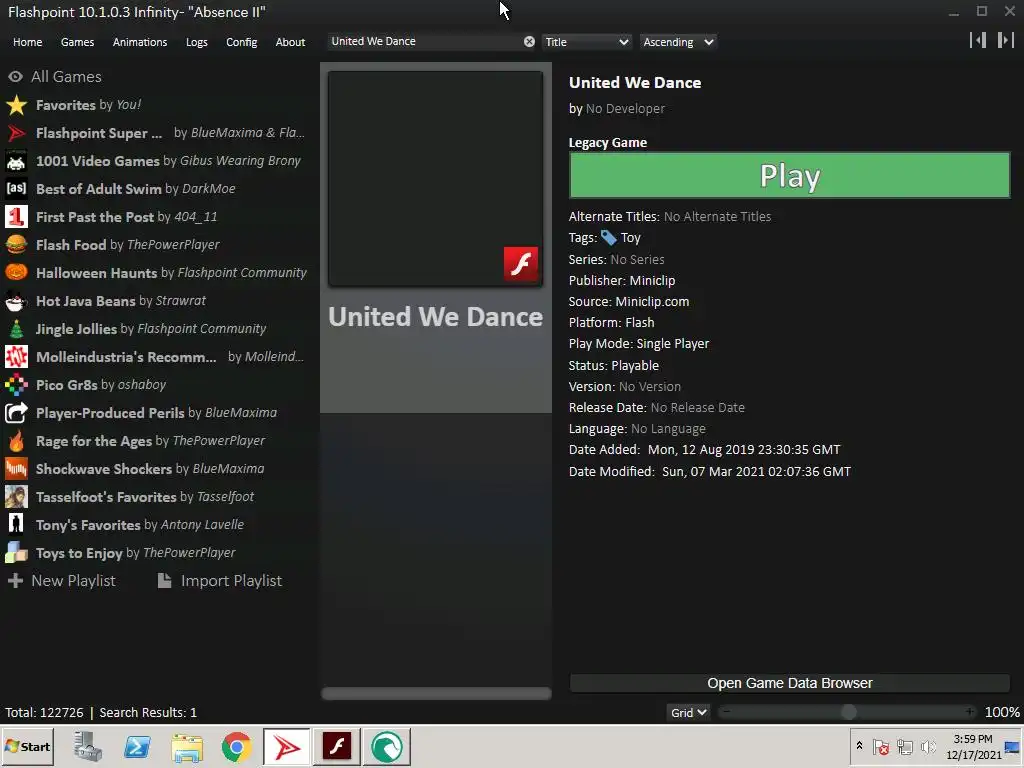1024x768 pixels.
Task: Open the Grid layout dropdown
Action: point(688,712)
